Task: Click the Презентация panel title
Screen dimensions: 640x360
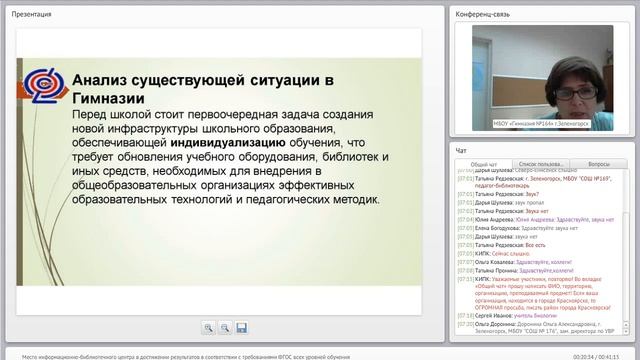Action: coord(31,14)
